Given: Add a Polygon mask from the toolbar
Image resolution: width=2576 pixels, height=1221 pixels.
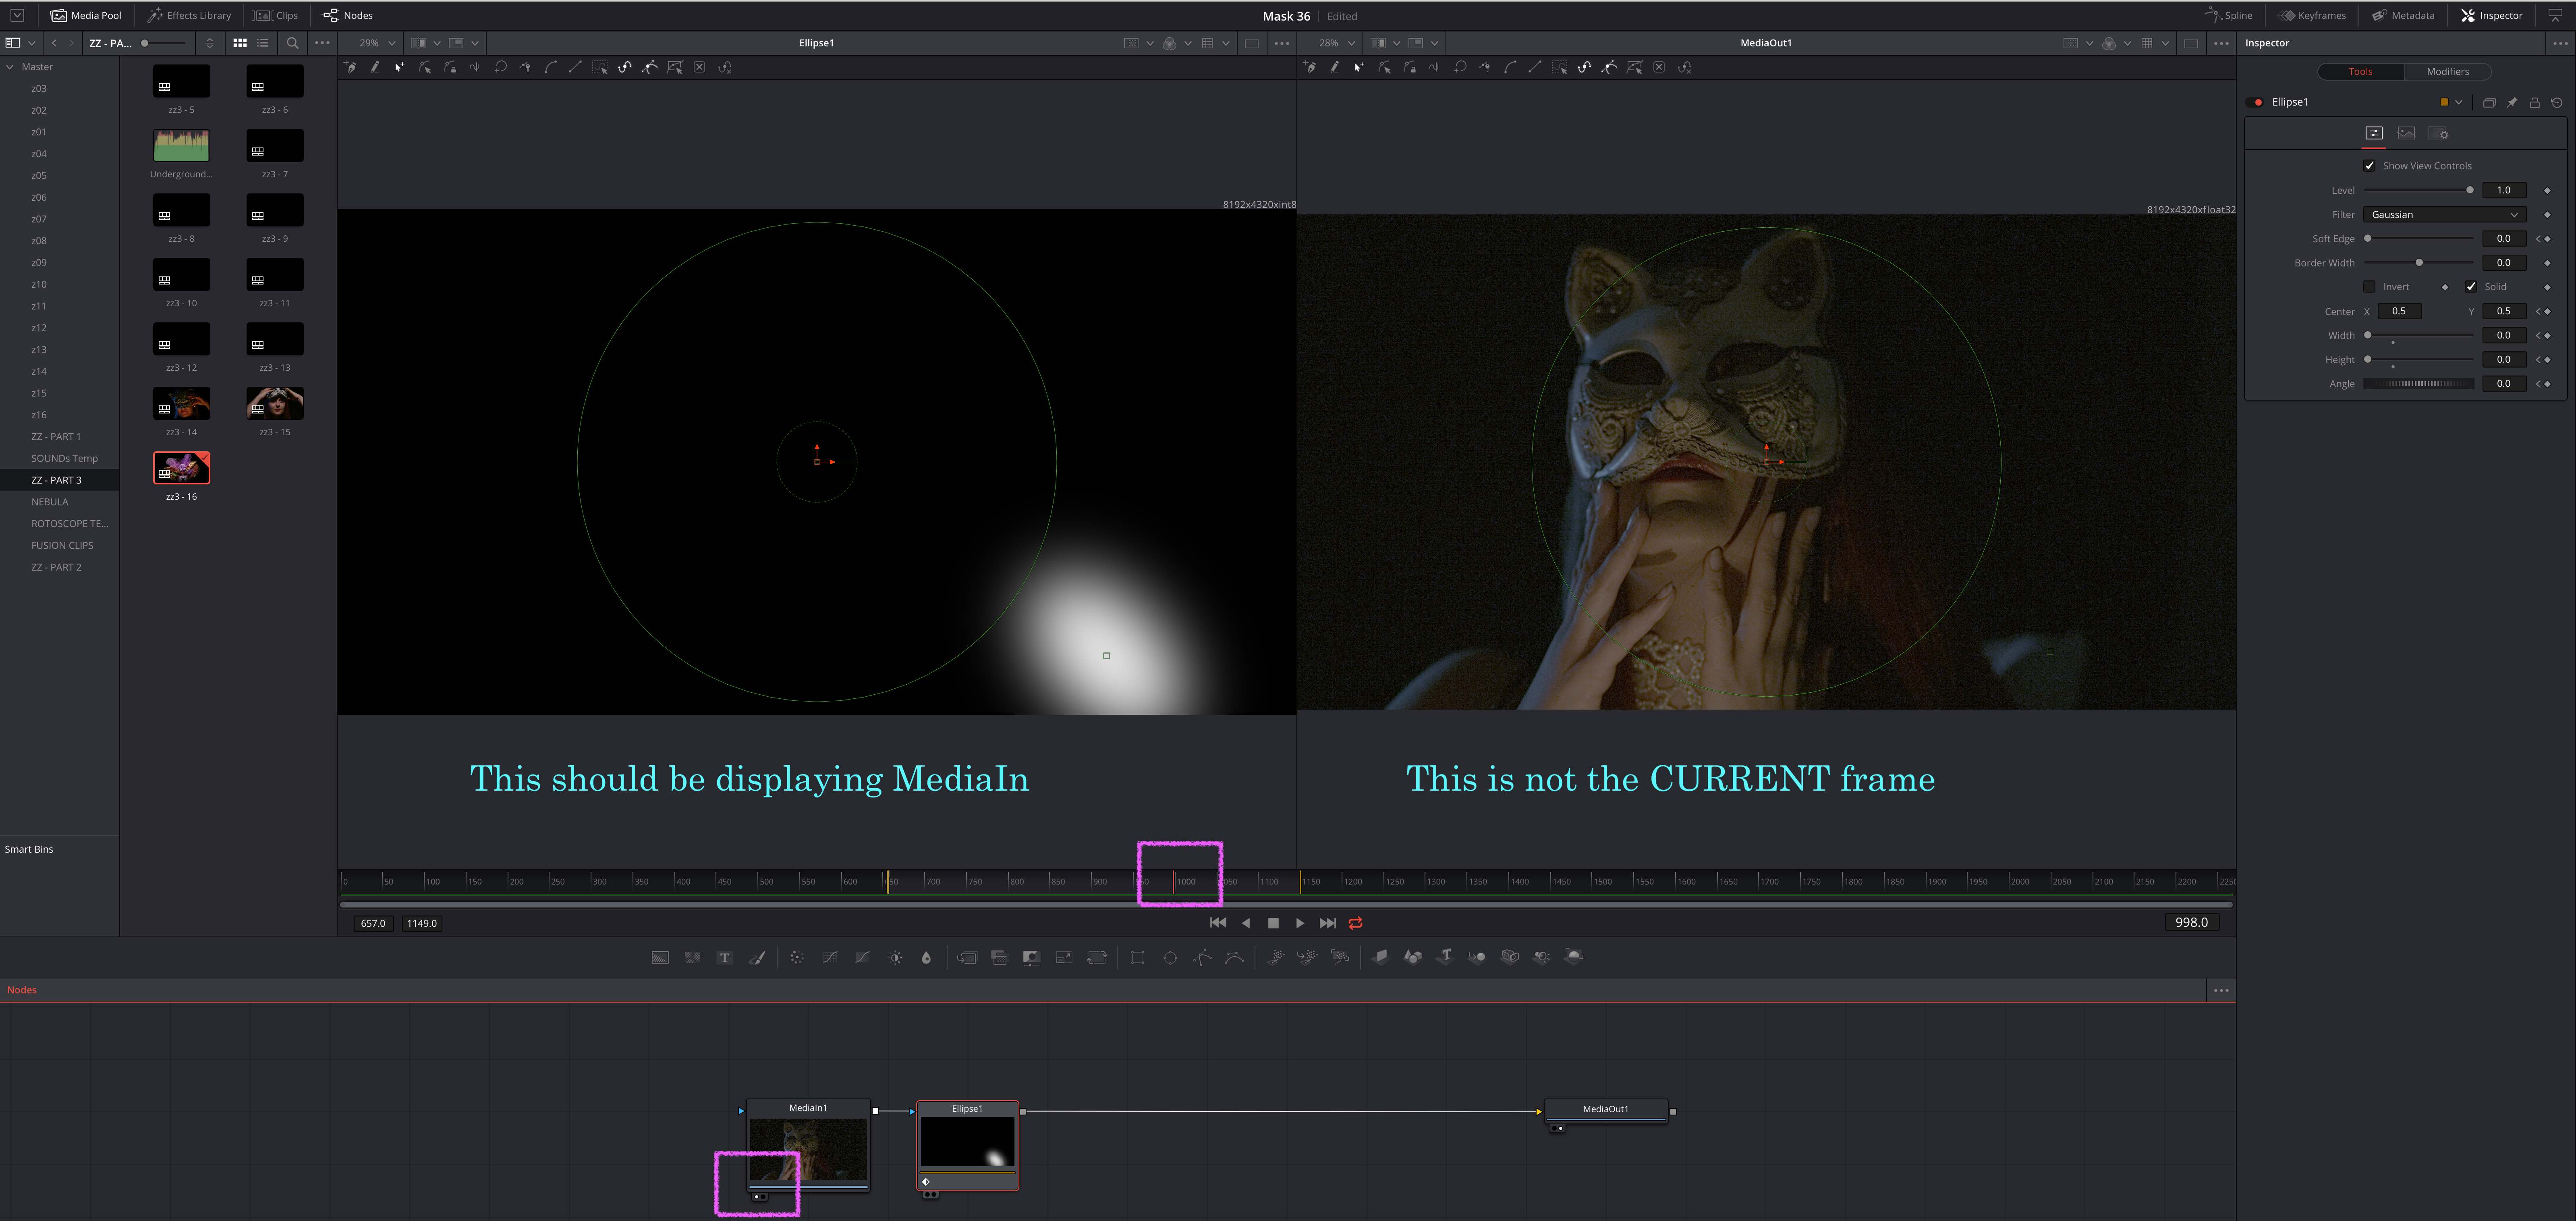Looking at the screenshot, I should point(1203,957).
